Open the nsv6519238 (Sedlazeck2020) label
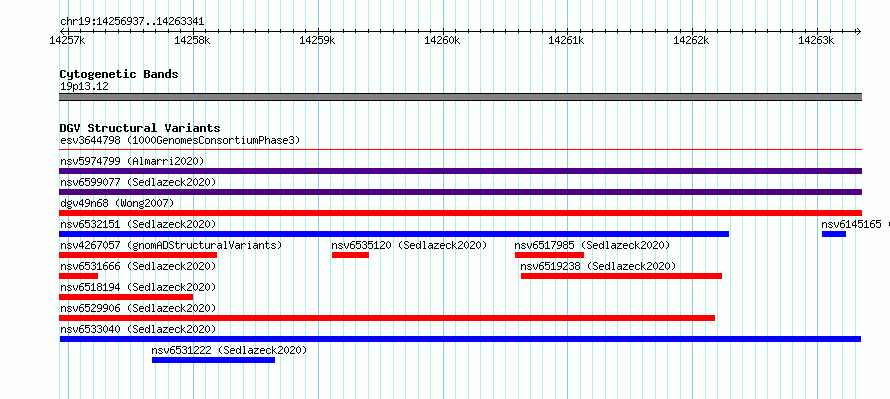890x399 pixels. 598,266
